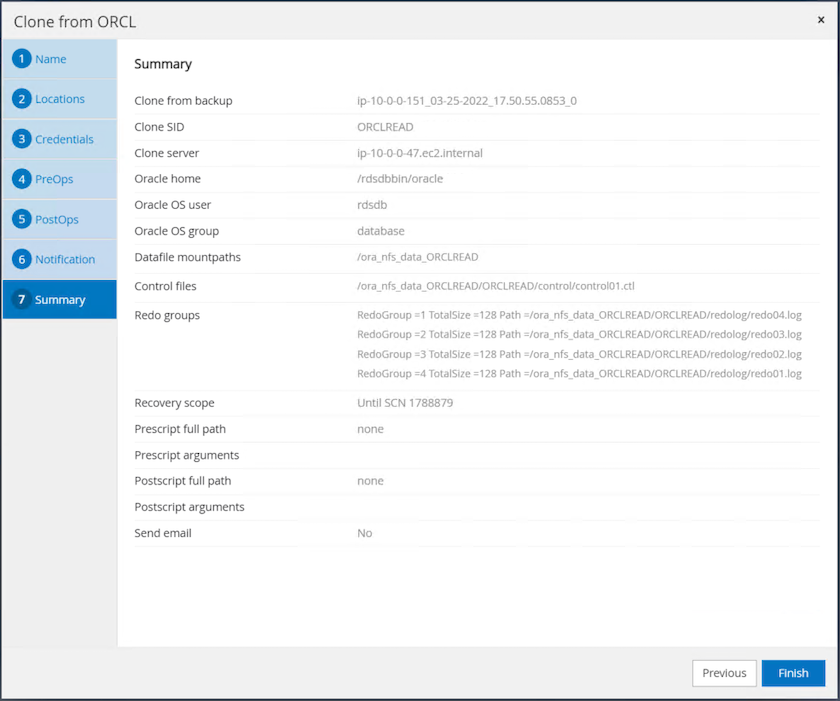Click the step 6 number circle
The height and width of the screenshot is (701, 840).
tap(22, 259)
